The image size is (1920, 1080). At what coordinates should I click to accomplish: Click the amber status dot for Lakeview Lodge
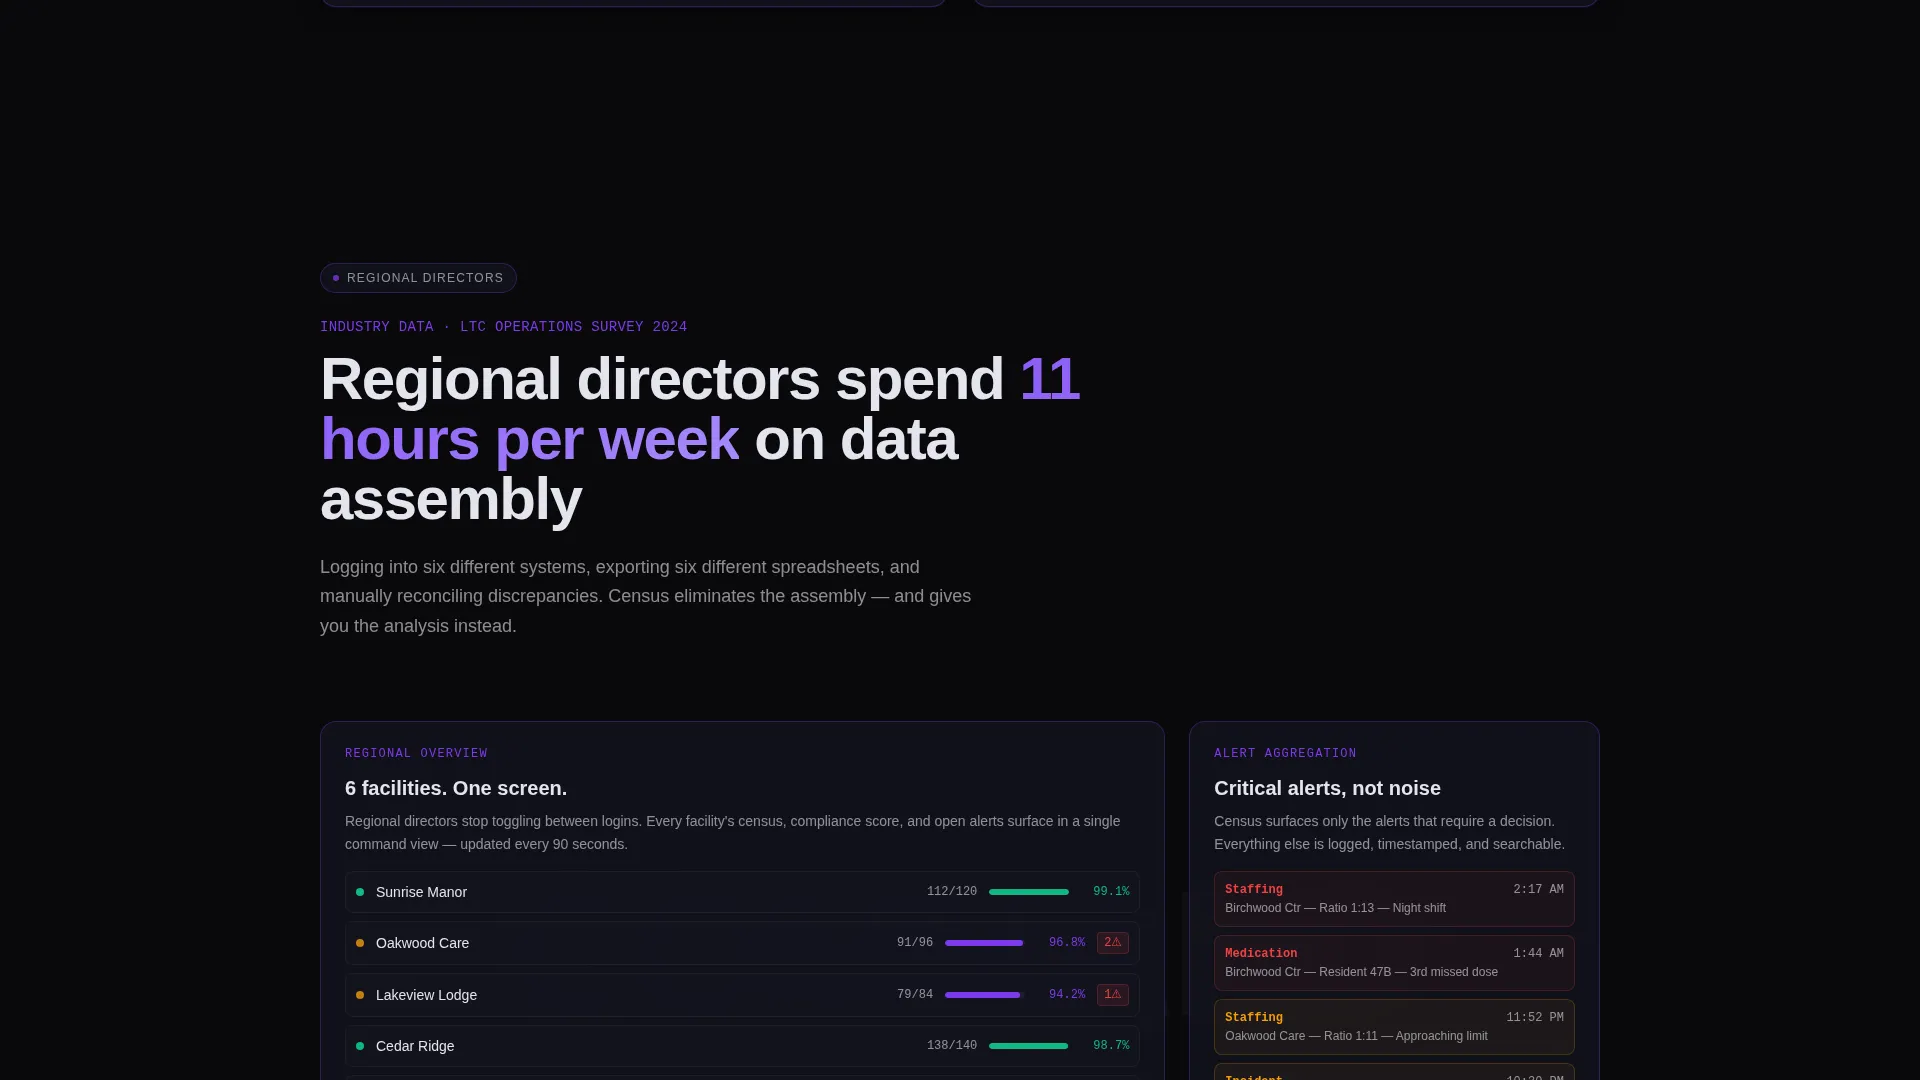point(360,995)
